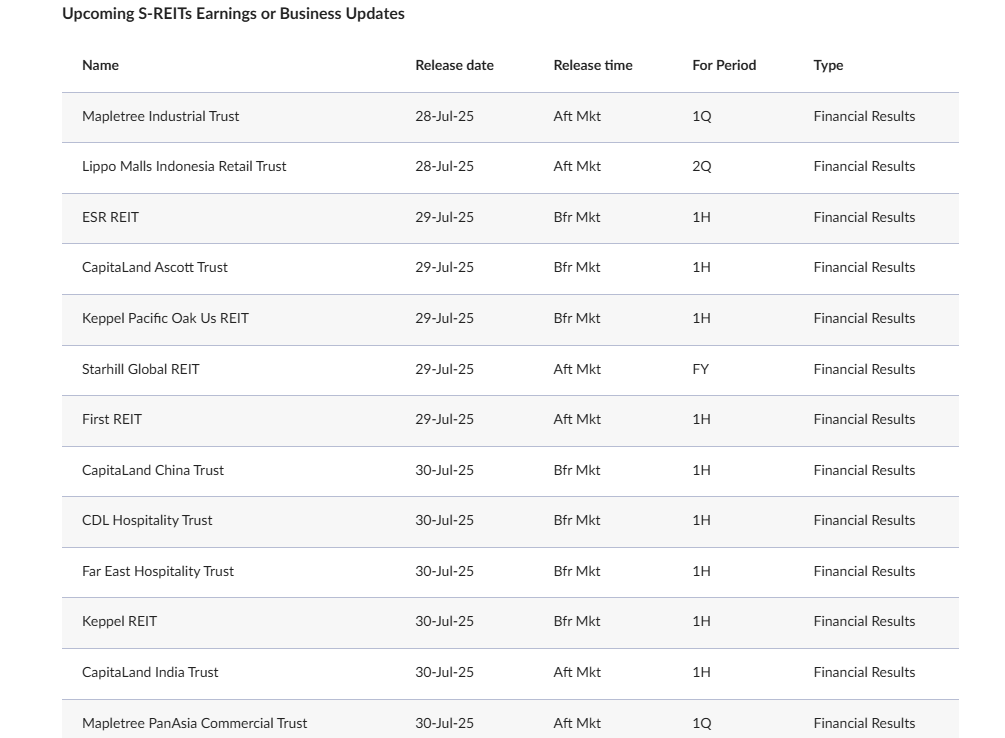Select CapitaLand Ascott Trust row name
Image resolution: width=1005 pixels, height=738 pixels.
click(155, 267)
